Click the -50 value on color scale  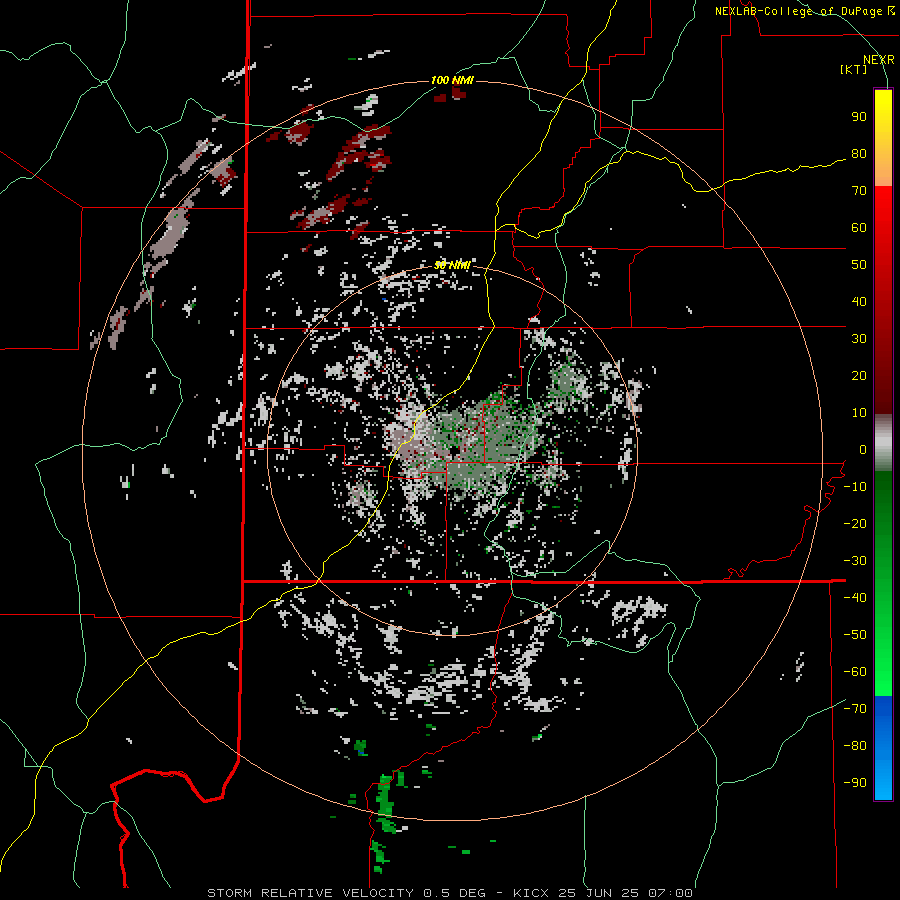pos(855,634)
